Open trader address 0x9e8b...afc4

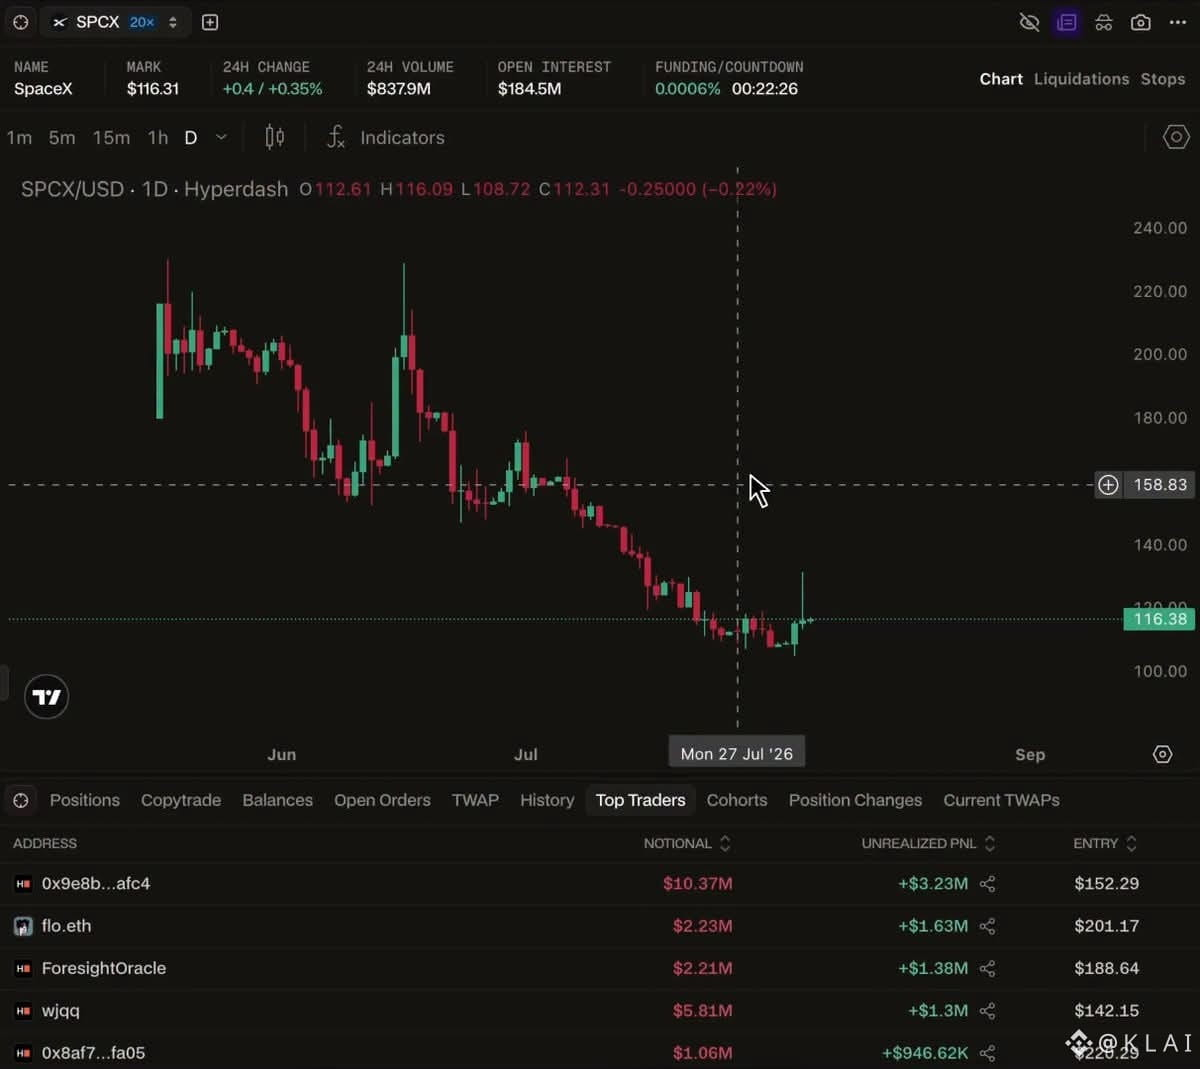(x=96, y=884)
